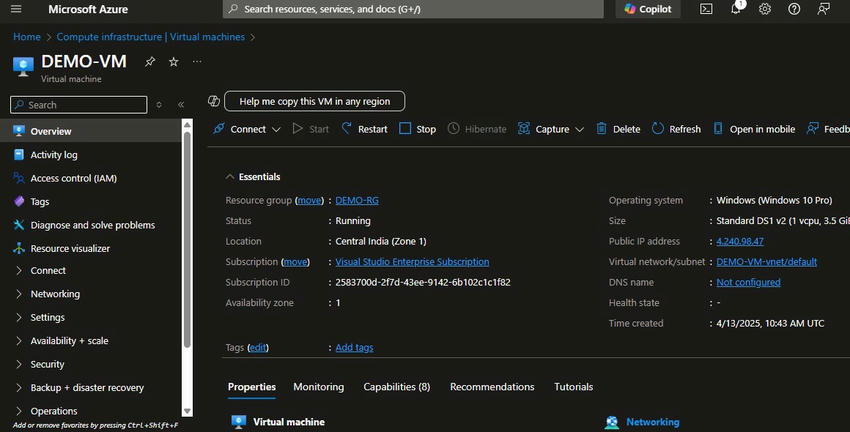Screen dimensions: 850x432
Task: Click the Diagnose and solve problems icon
Action: [x=19, y=224]
